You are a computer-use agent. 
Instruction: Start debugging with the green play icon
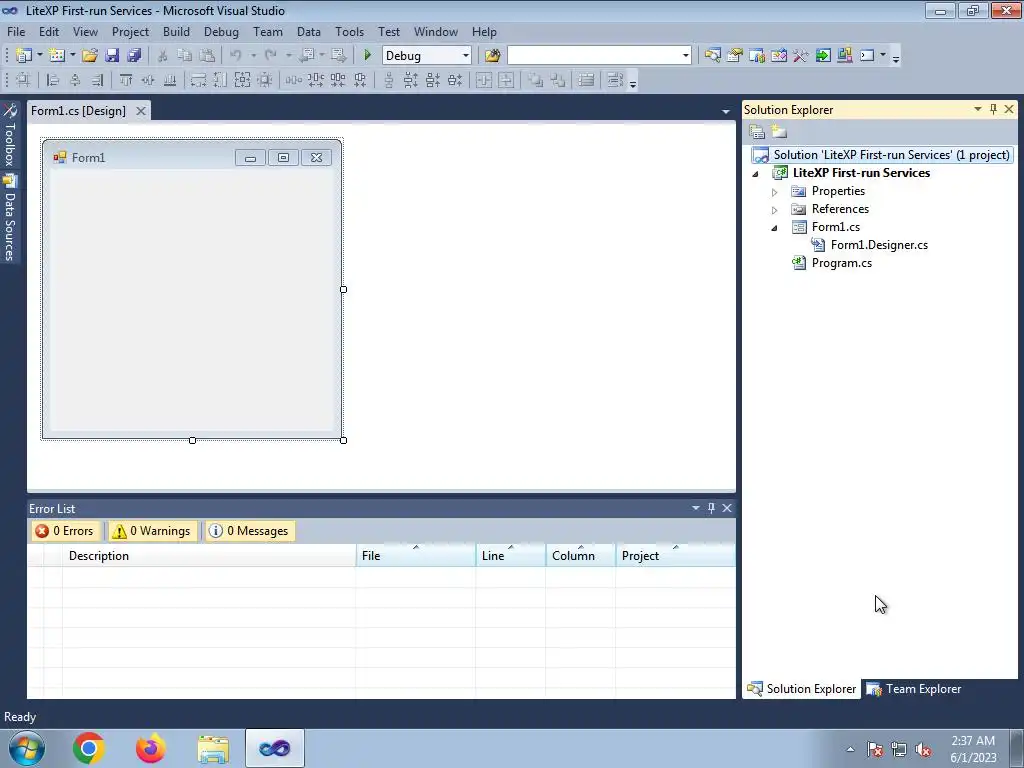pyautogui.click(x=367, y=56)
